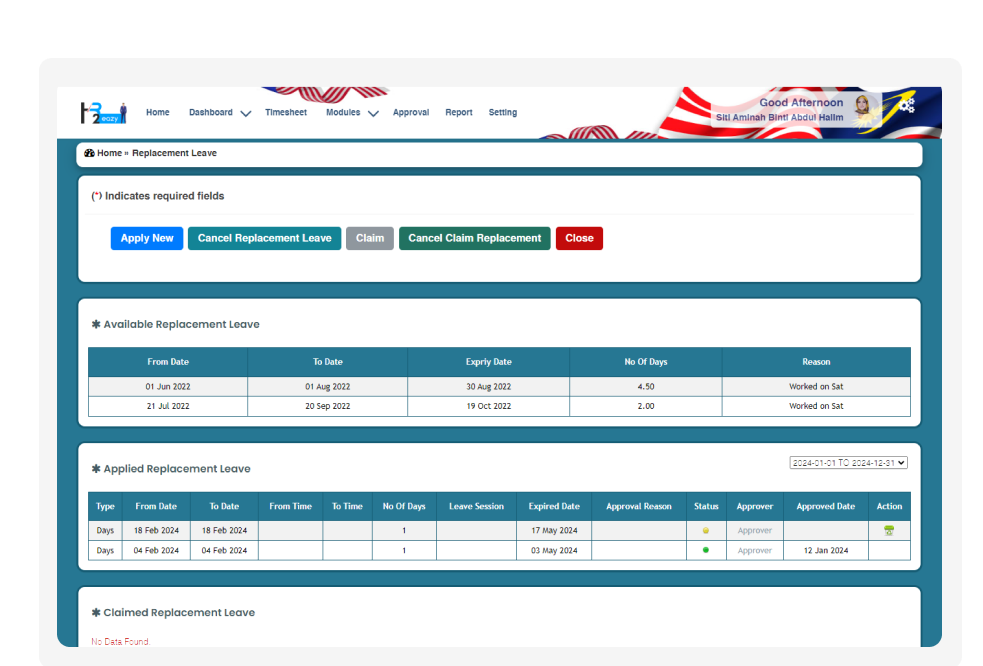Click the icon beside Claimed Replacement Leave heading
Image resolution: width=983 pixels, height=666 pixels.
pyautogui.click(x=95, y=612)
